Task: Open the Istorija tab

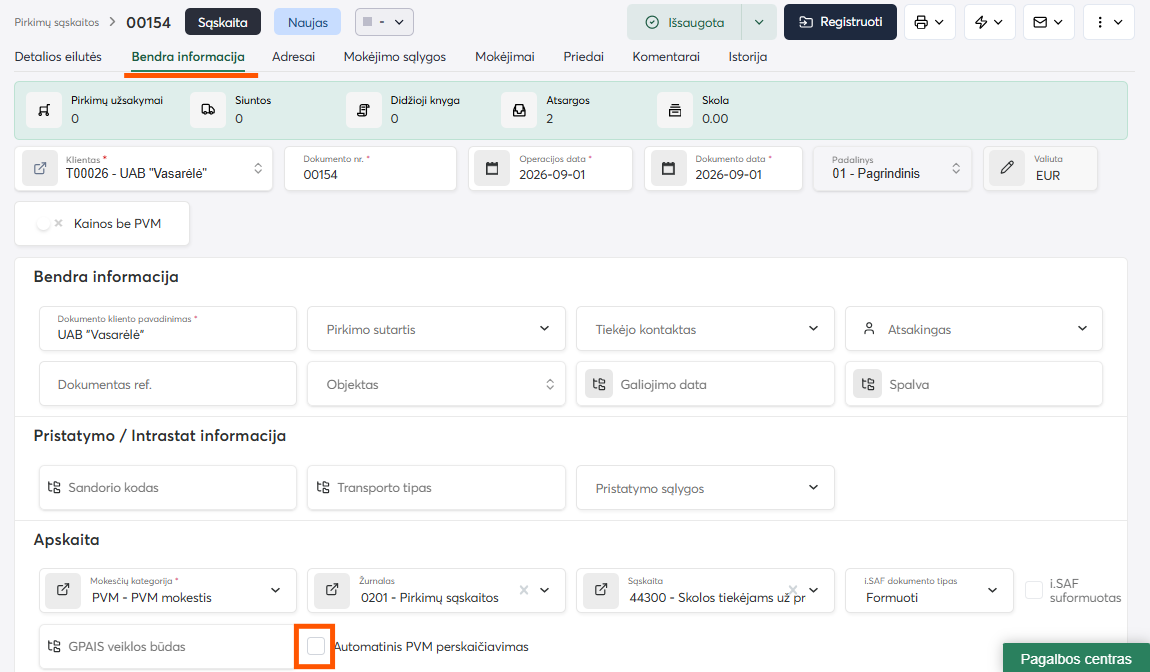Action: [x=747, y=56]
